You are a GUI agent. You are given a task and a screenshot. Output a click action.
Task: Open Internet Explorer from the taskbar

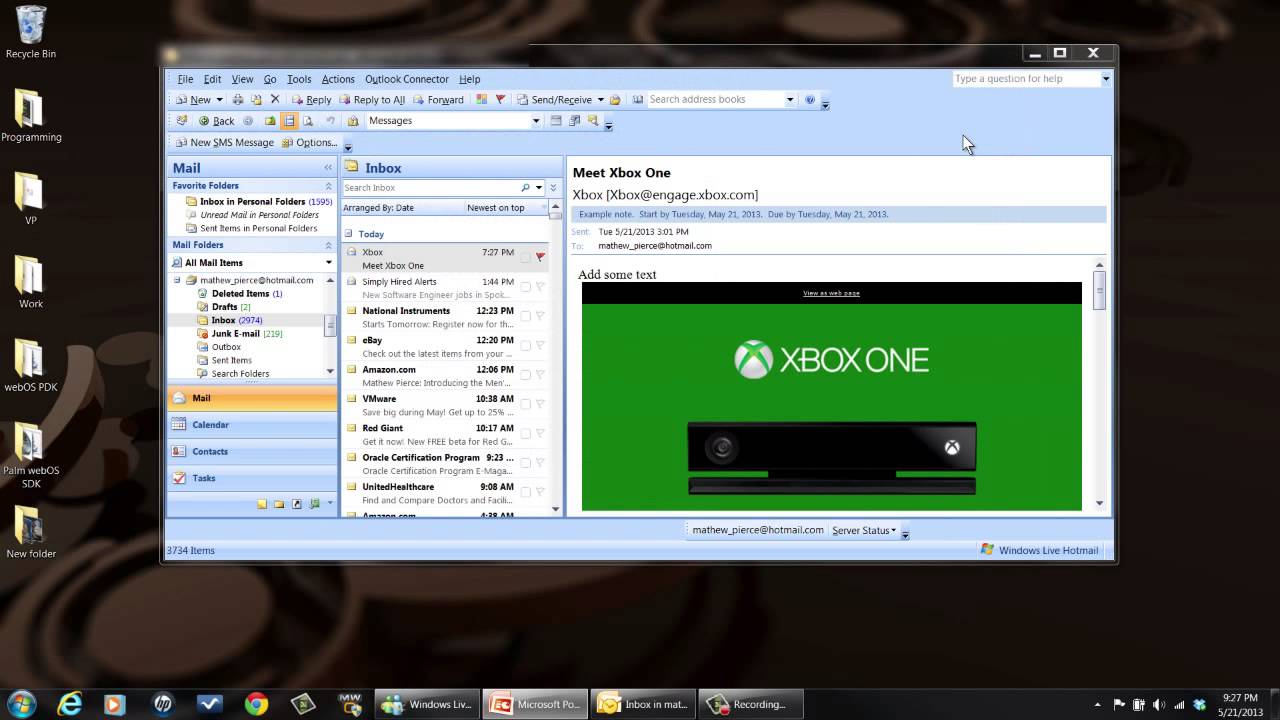69,704
